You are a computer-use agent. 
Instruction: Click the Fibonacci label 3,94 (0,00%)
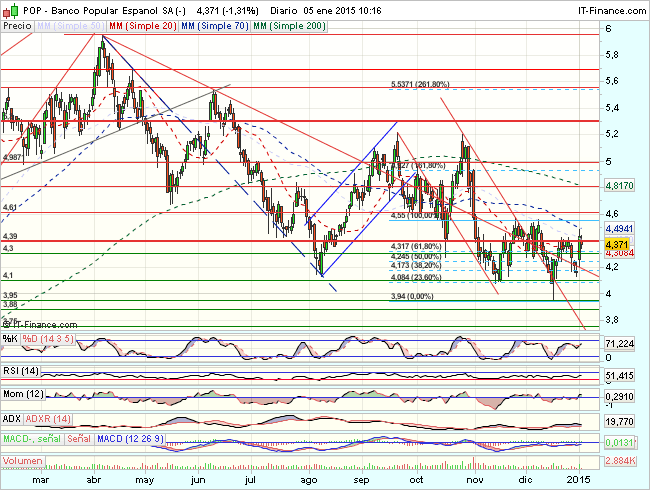click(x=412, y=296)
